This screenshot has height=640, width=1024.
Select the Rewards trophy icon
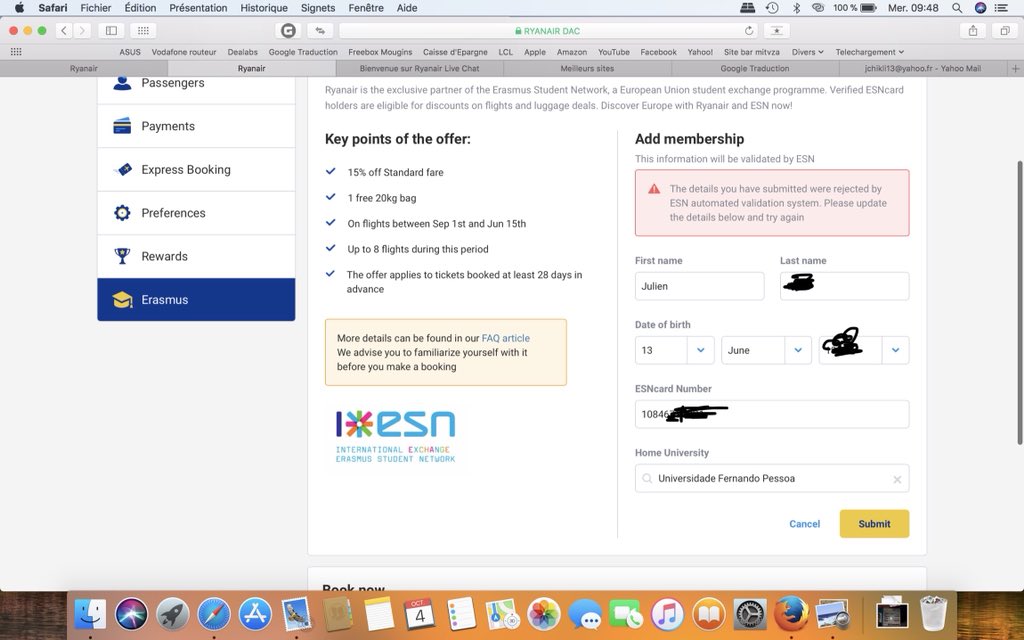tap(122, 256)
